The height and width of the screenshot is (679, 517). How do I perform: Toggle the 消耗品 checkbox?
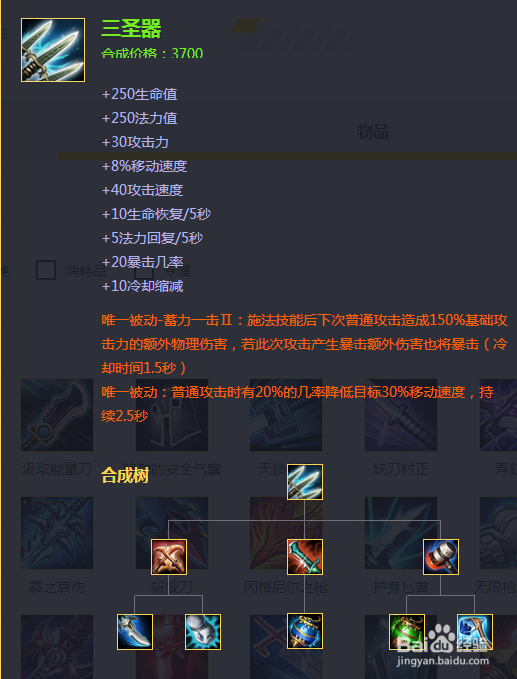[46, 270]
